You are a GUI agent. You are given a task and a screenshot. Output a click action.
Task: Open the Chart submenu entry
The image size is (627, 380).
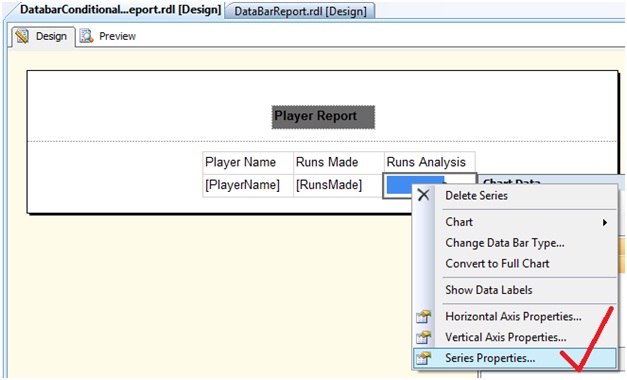tap(515, 222)
